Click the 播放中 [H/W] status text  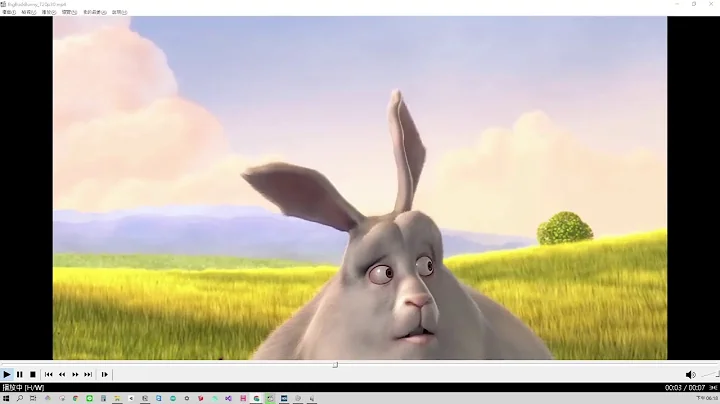[23, 388]
